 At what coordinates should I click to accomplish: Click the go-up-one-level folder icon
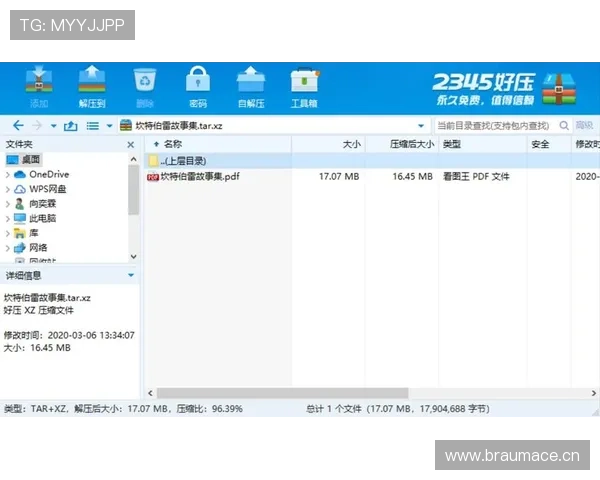pos(70,126)
